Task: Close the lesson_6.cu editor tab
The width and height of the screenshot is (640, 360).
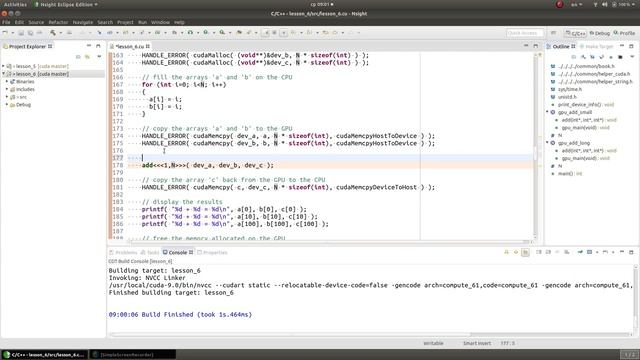Action: click(x=148, y=47)
